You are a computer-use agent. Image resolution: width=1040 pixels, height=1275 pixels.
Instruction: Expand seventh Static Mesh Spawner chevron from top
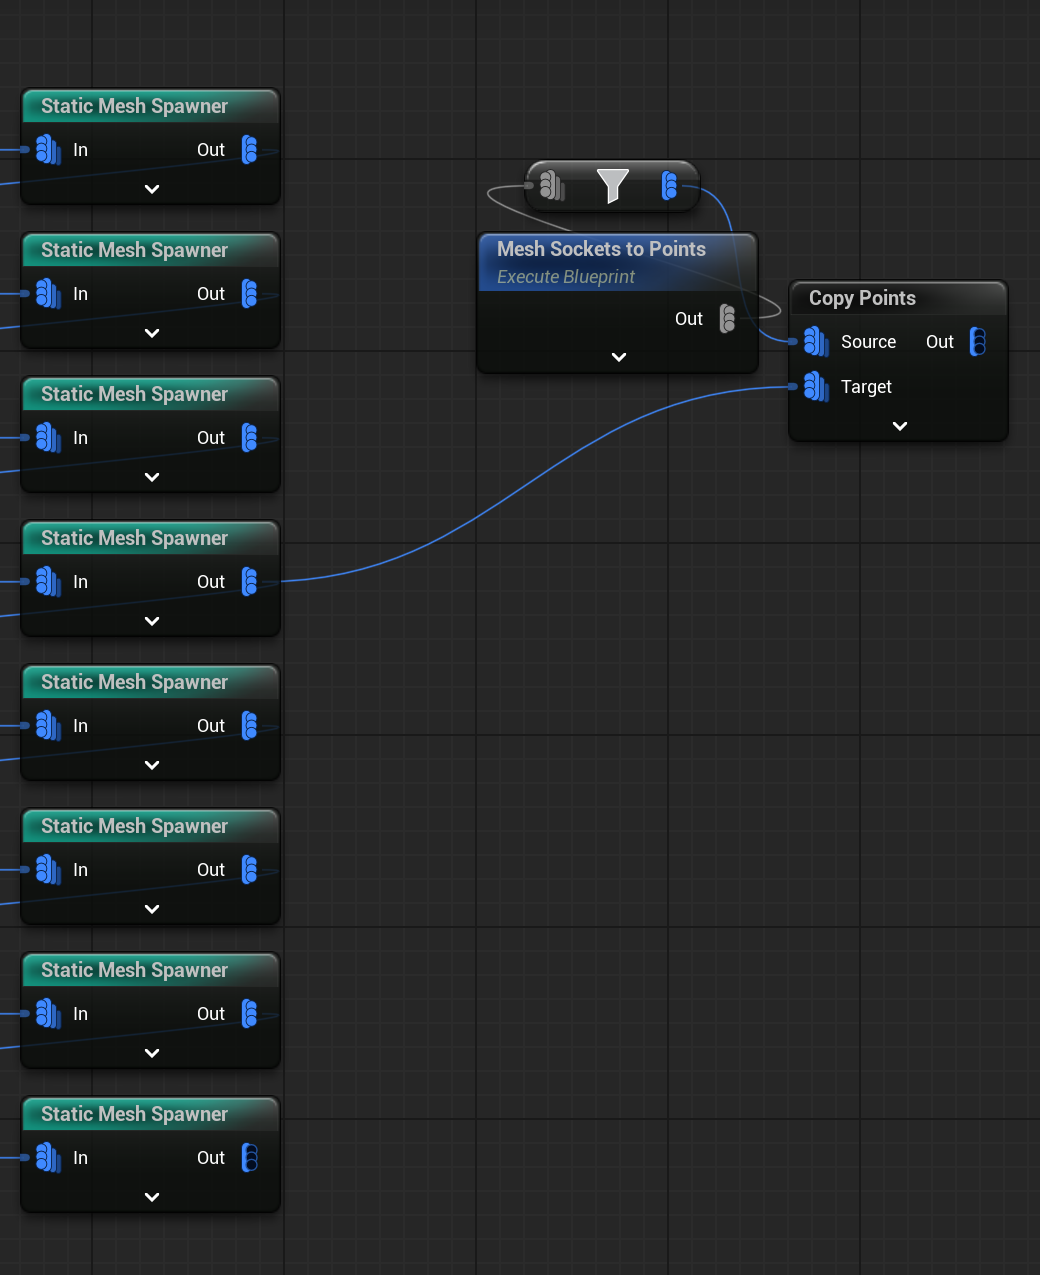point(152,1053)
